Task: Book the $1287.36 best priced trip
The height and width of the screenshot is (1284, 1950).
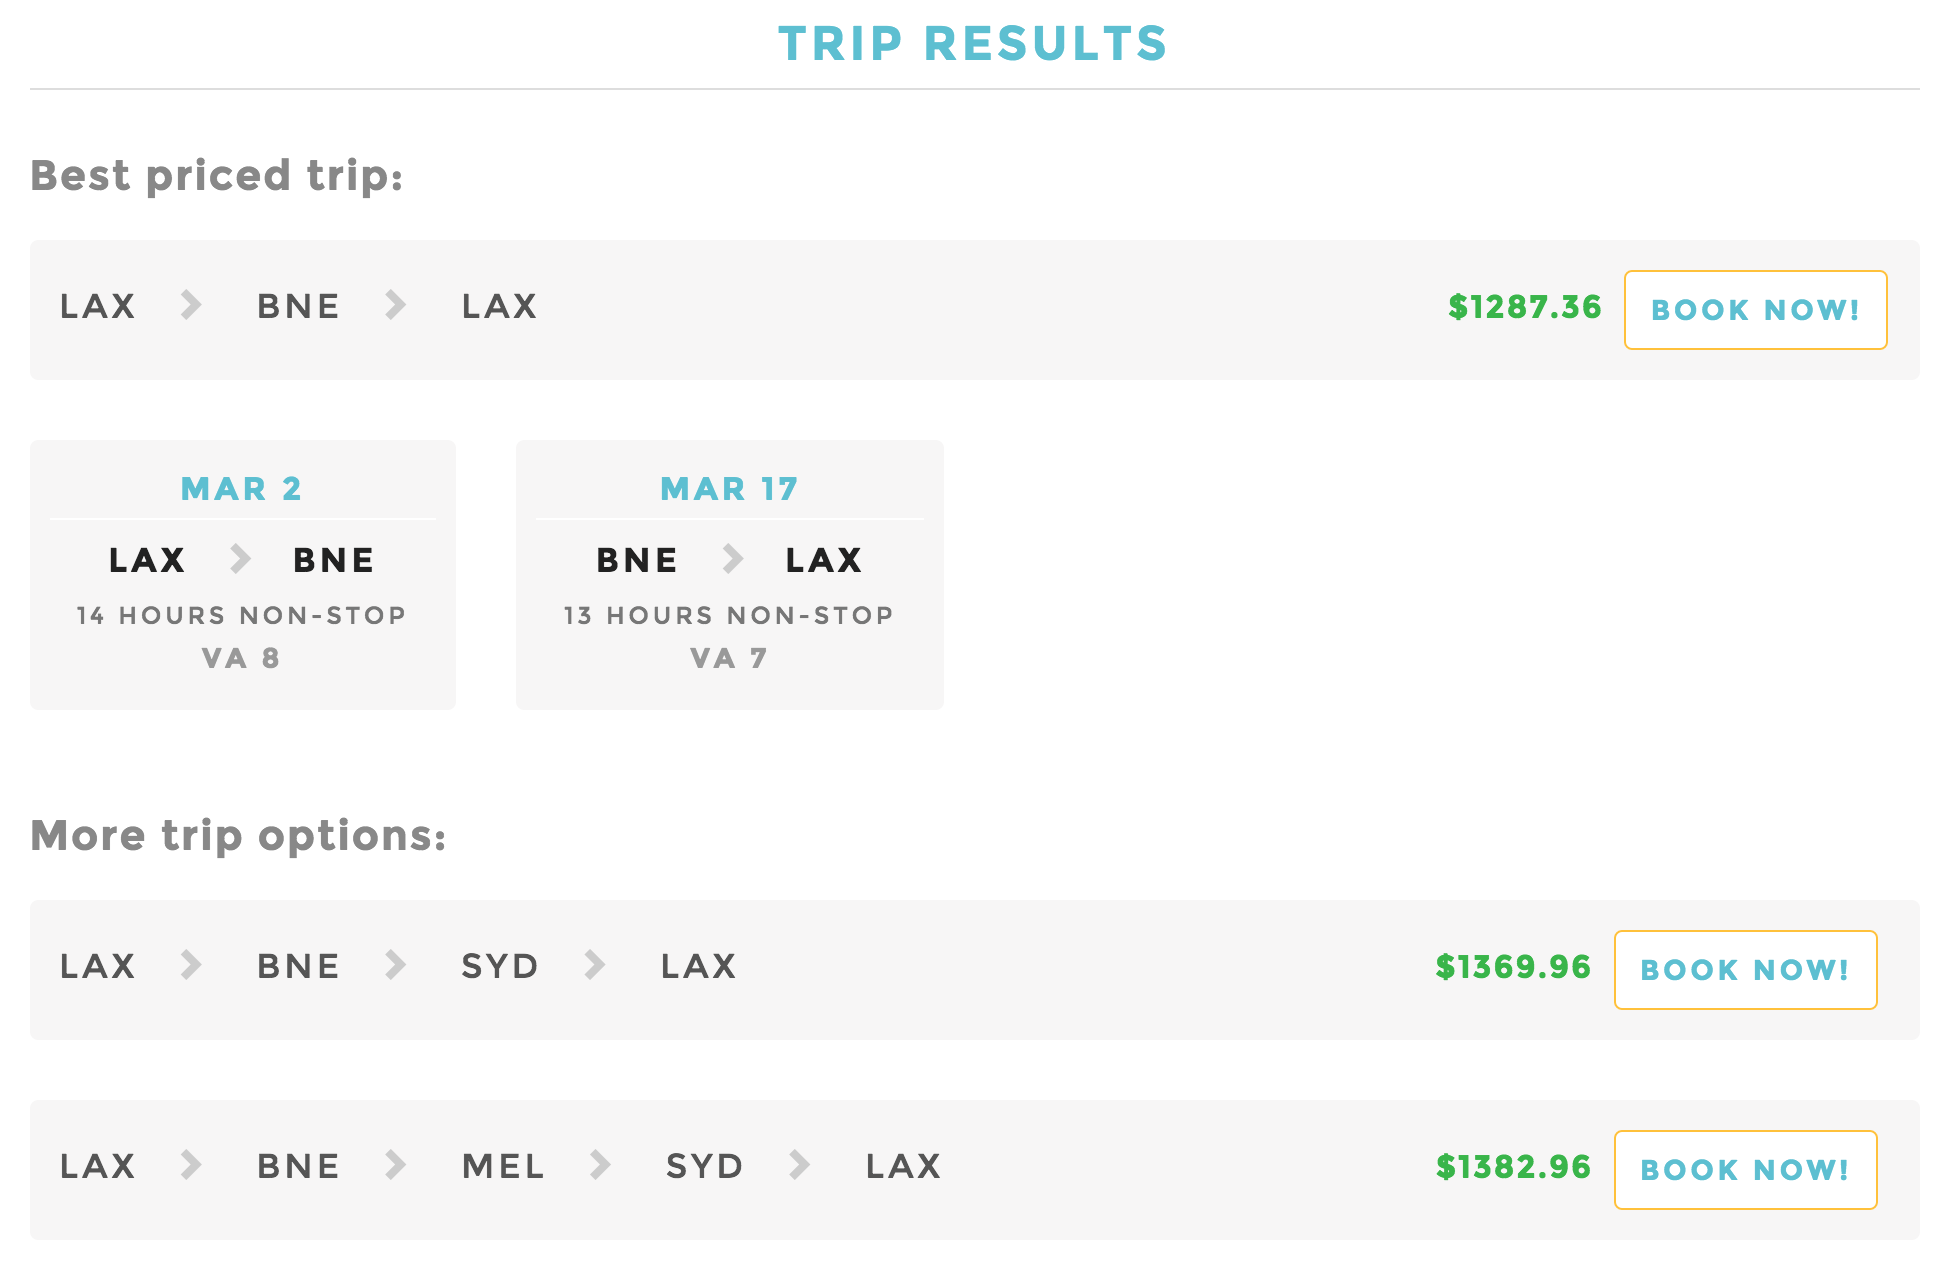Action: (x=1755, y=310)
